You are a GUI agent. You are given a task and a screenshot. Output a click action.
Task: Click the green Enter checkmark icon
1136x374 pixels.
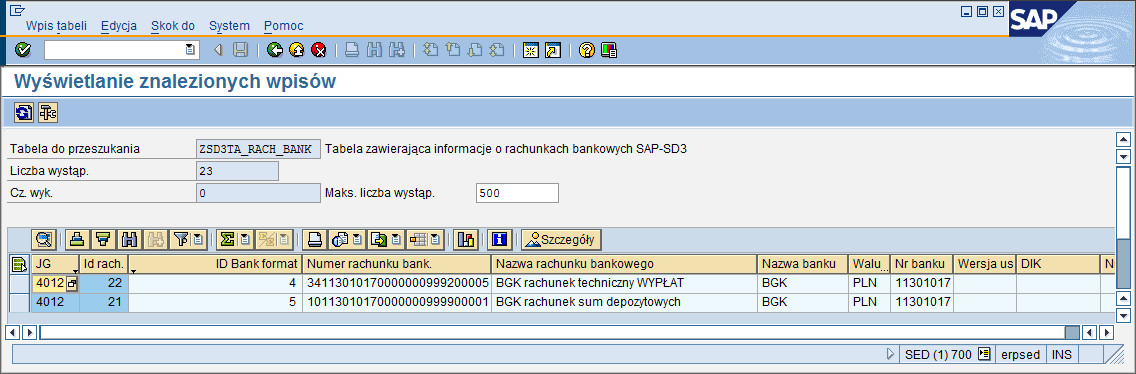pyautogui.click(x=23, y=50)
